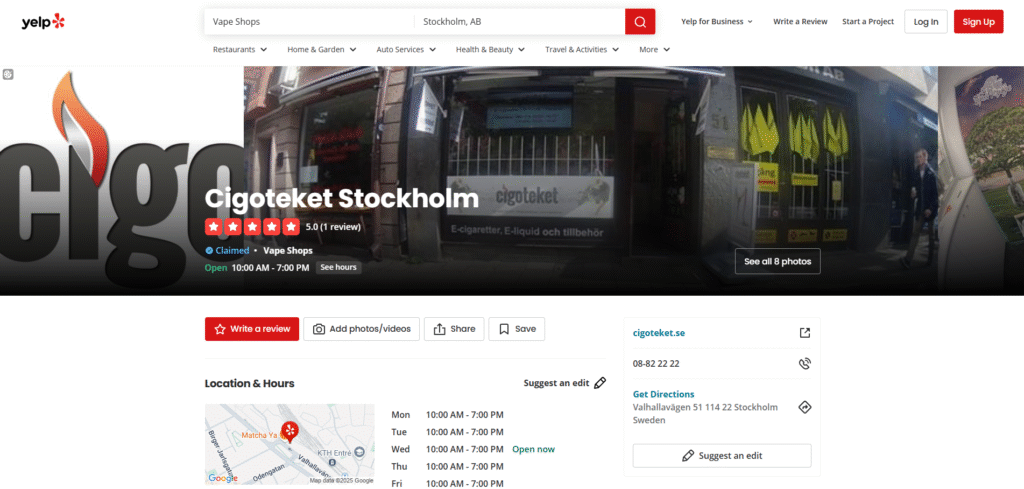Click the Valhallavägen 51 address text
This screenshot has height=489, width=1024.
[x=705, y=414]
